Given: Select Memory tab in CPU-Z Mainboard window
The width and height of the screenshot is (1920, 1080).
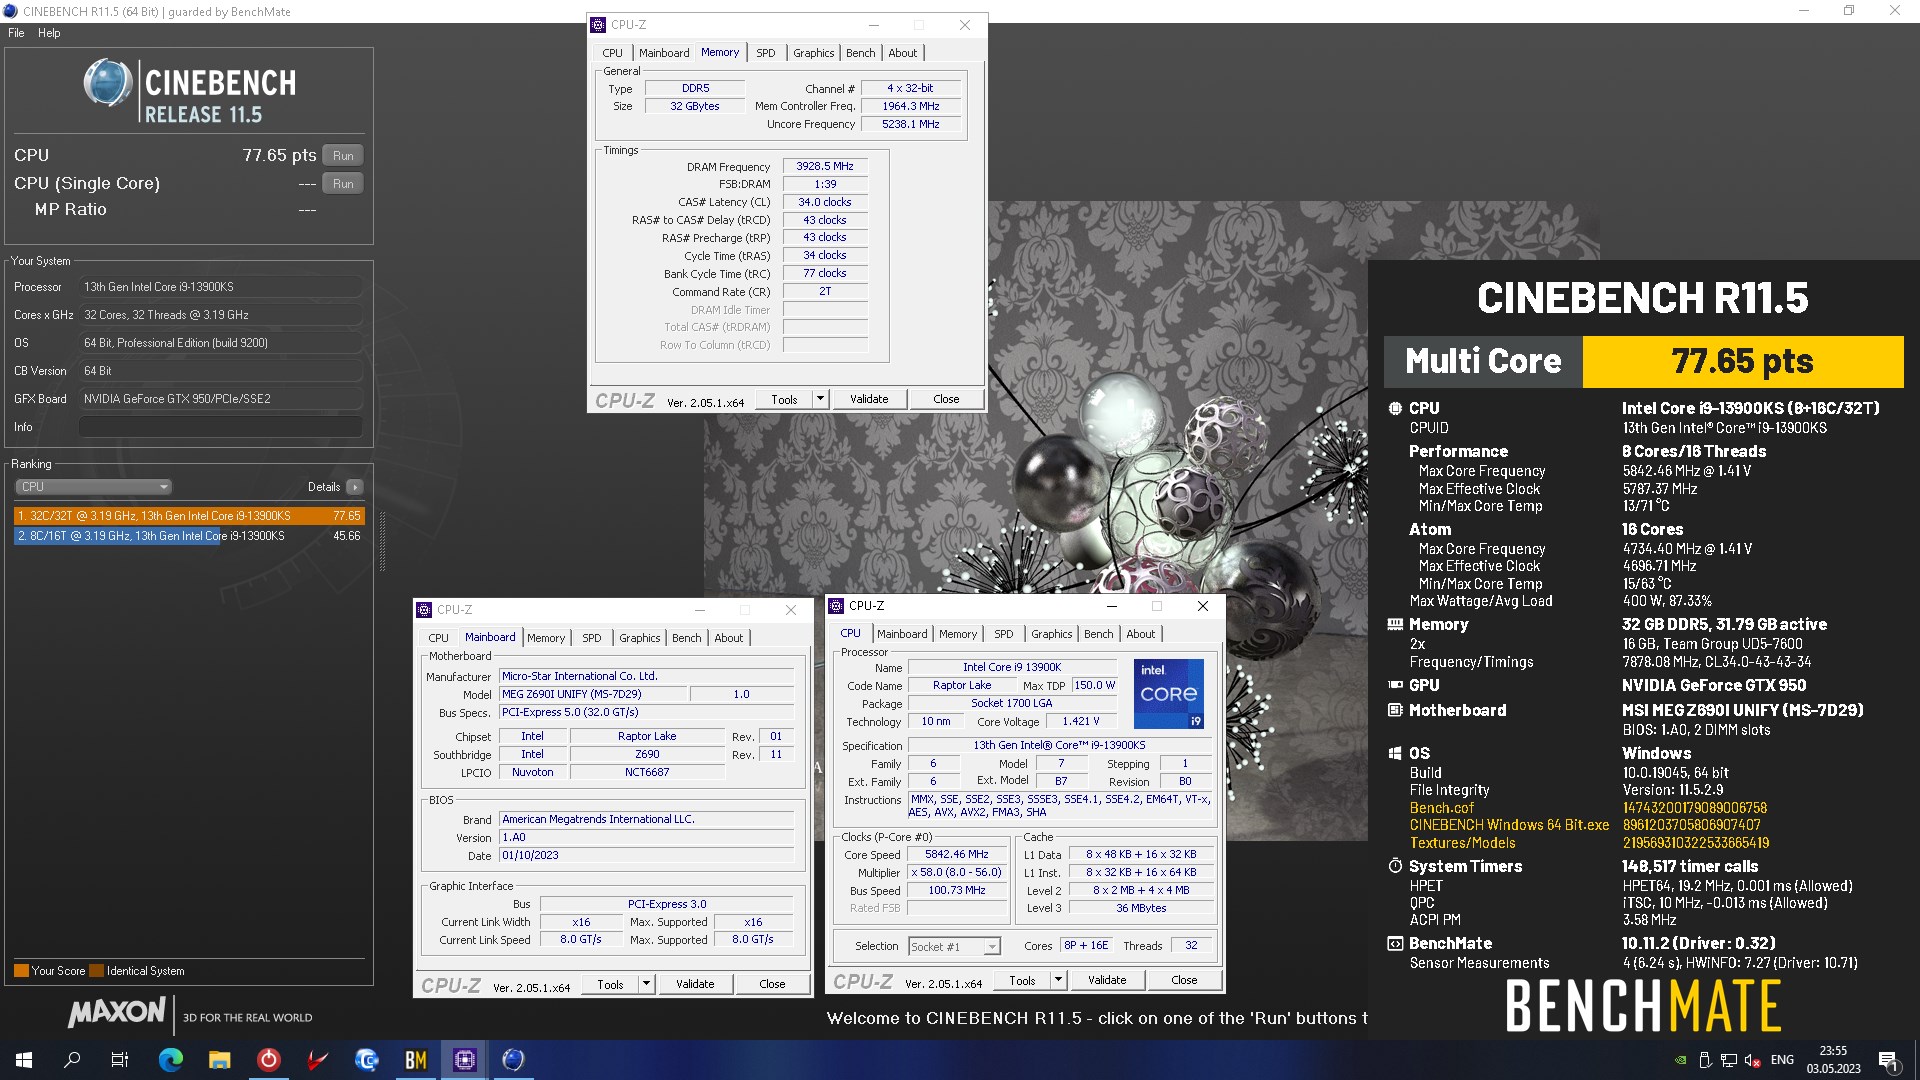Looking at the screenshot, I should pyautogui.click(x=546, y=638).
